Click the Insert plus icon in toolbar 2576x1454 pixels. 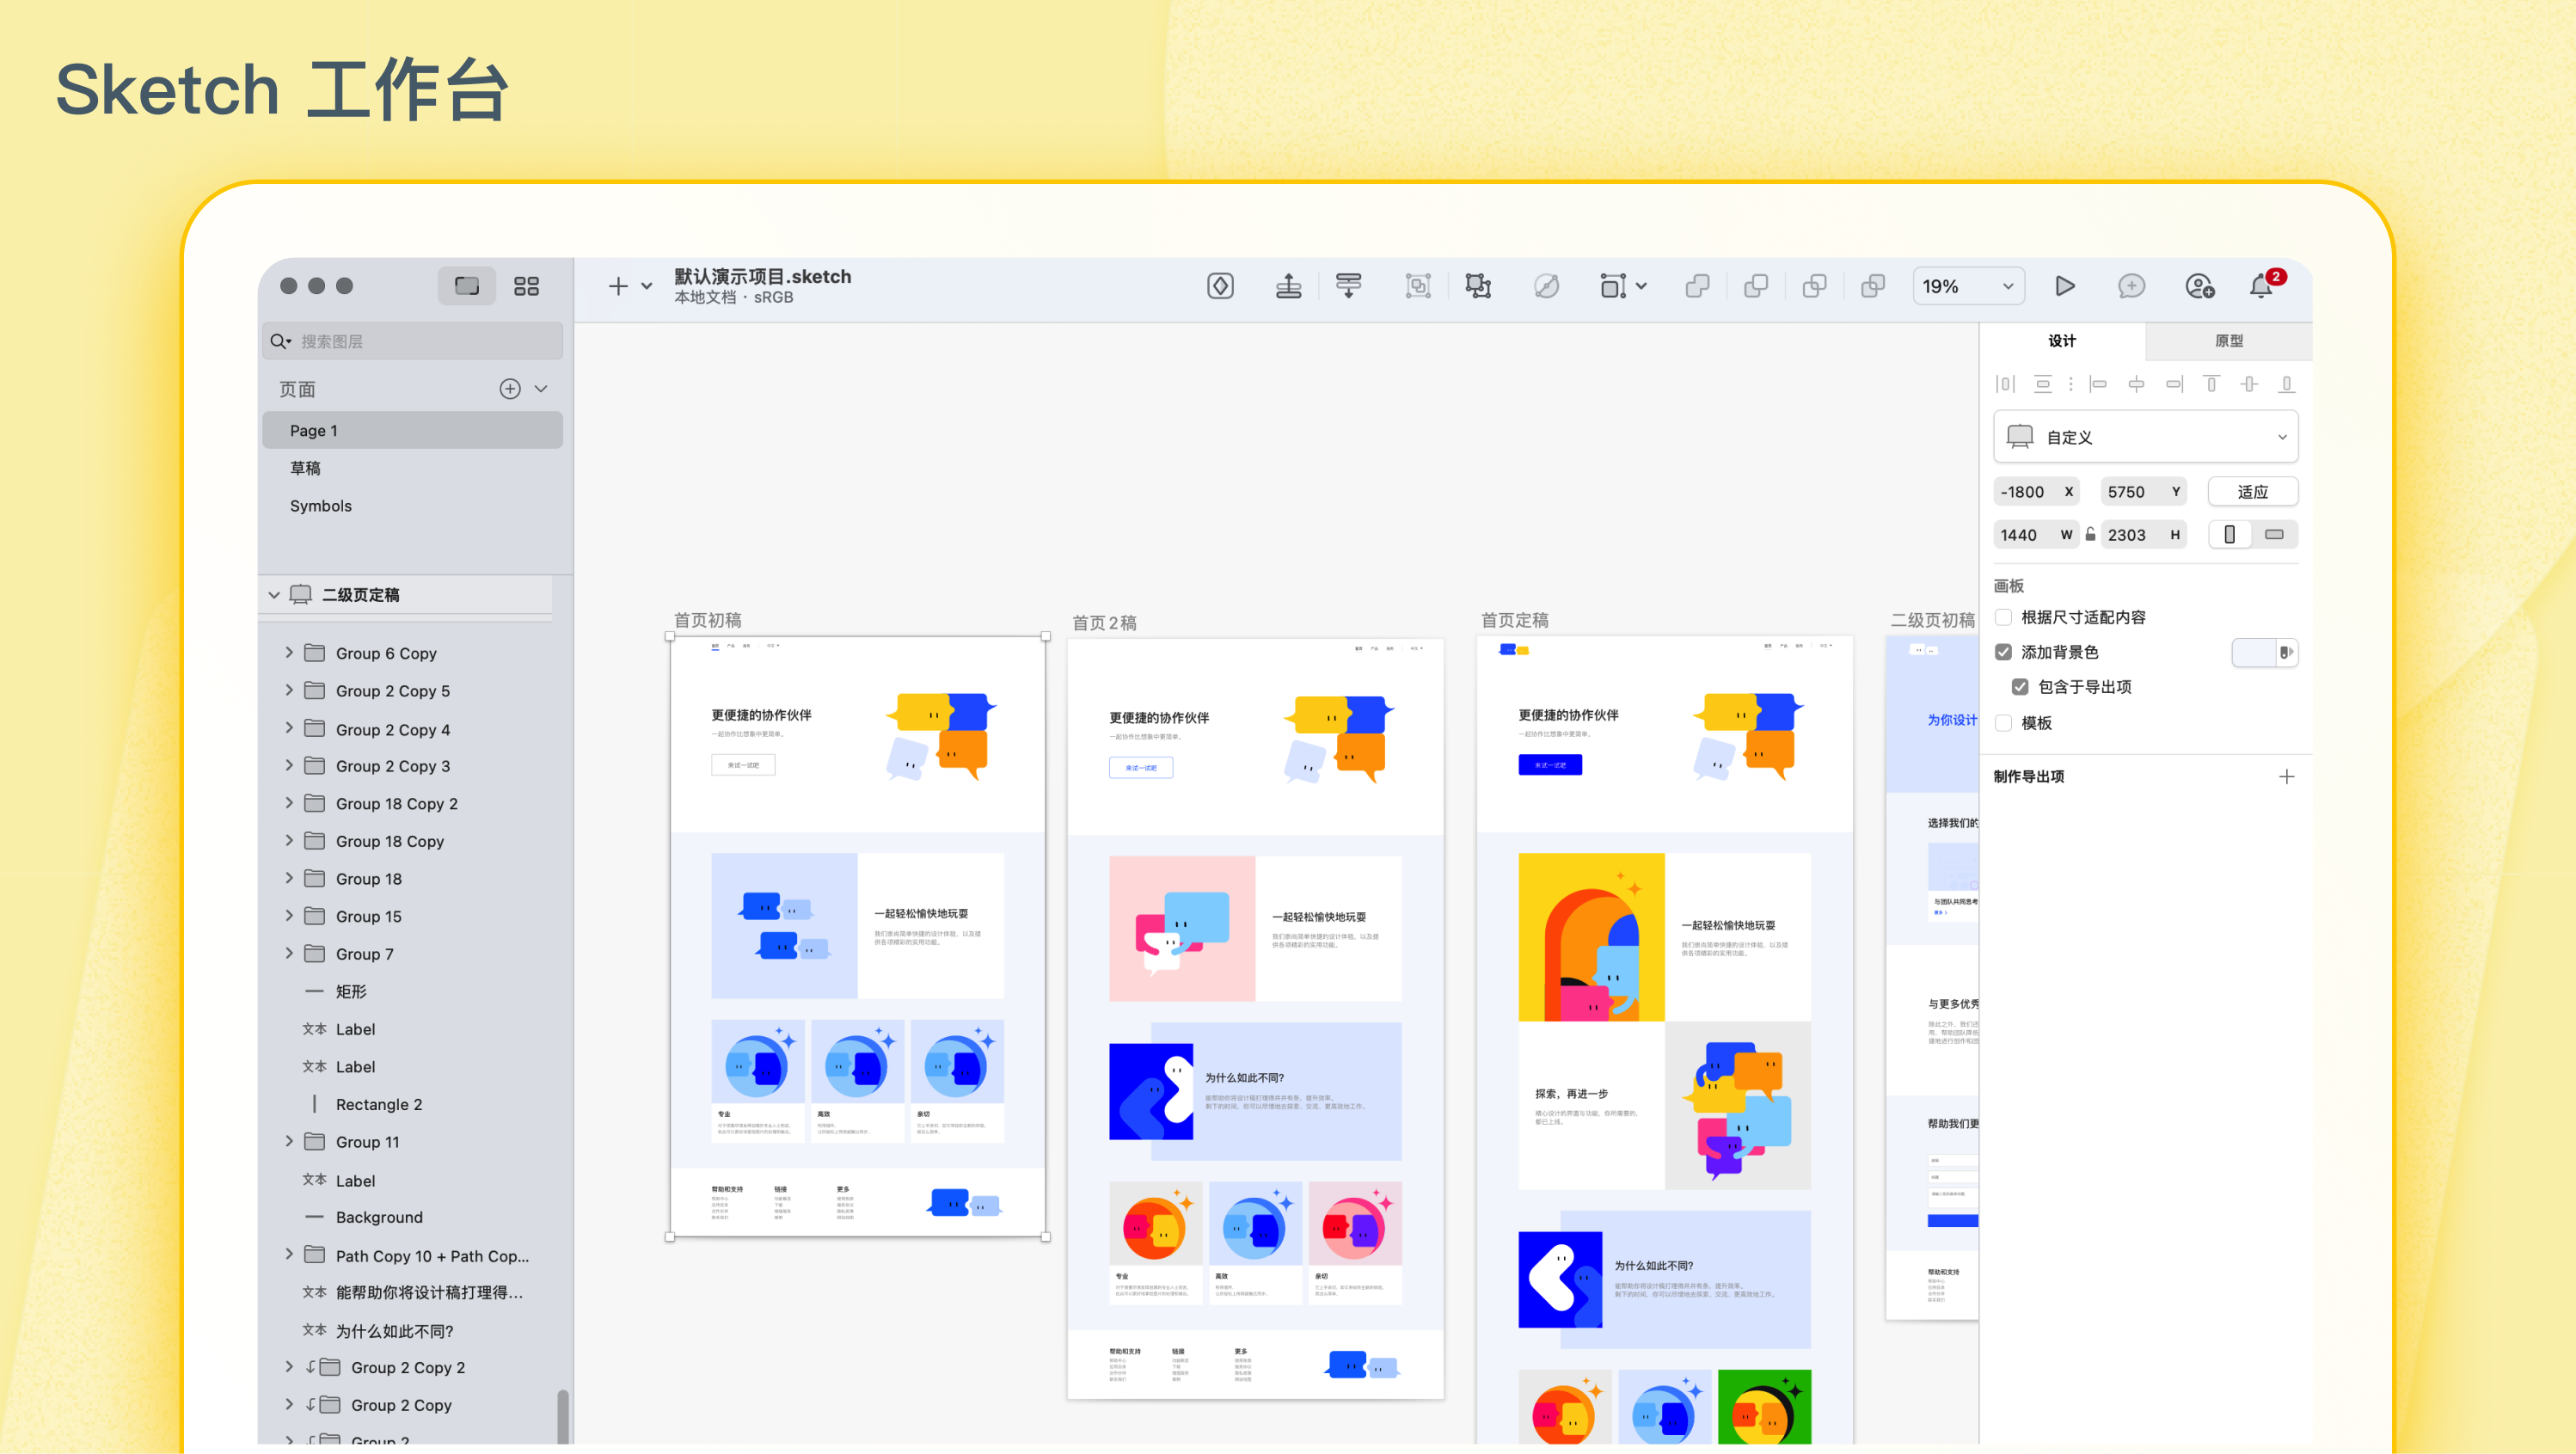[618, 286]
